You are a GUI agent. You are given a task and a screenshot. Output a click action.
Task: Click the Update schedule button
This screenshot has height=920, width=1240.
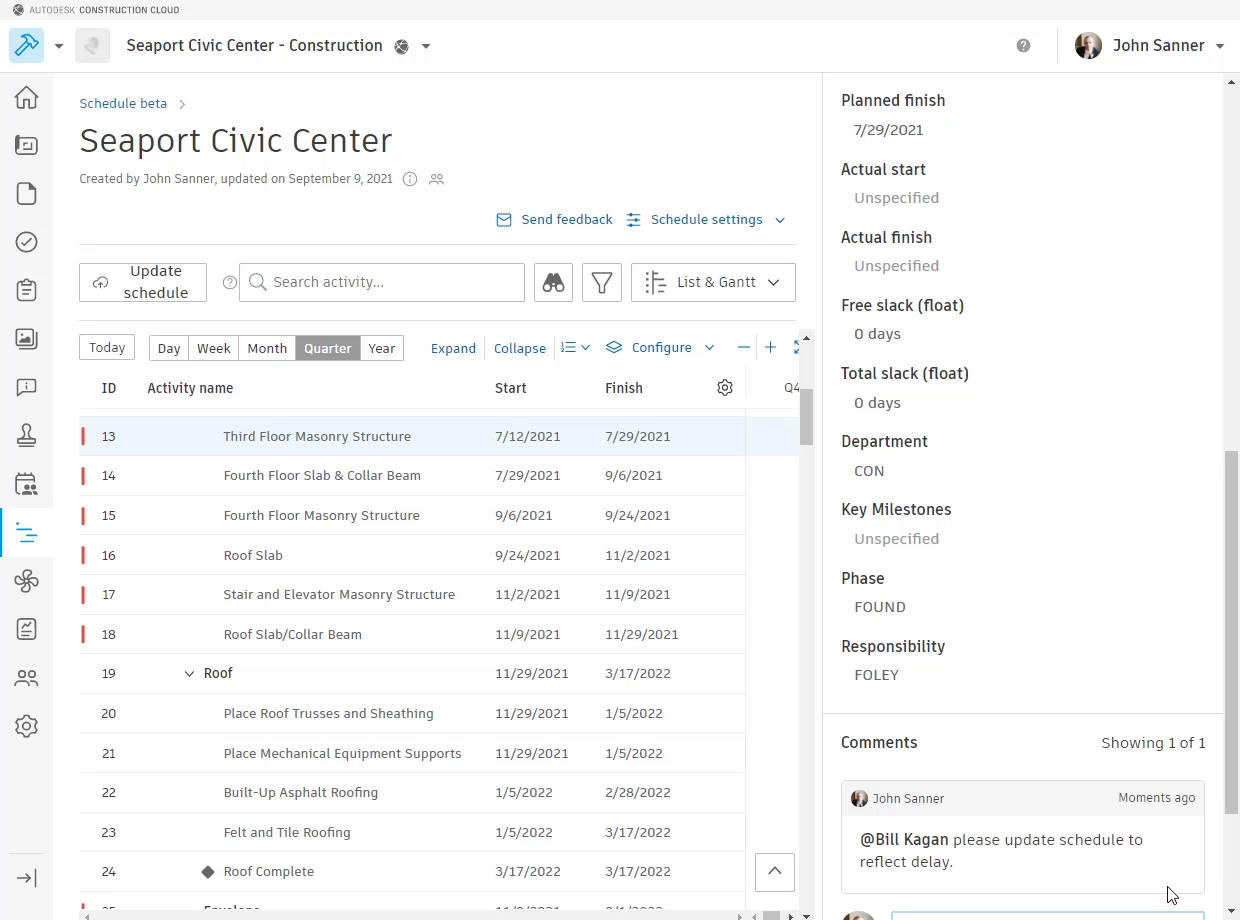(143, 283)
